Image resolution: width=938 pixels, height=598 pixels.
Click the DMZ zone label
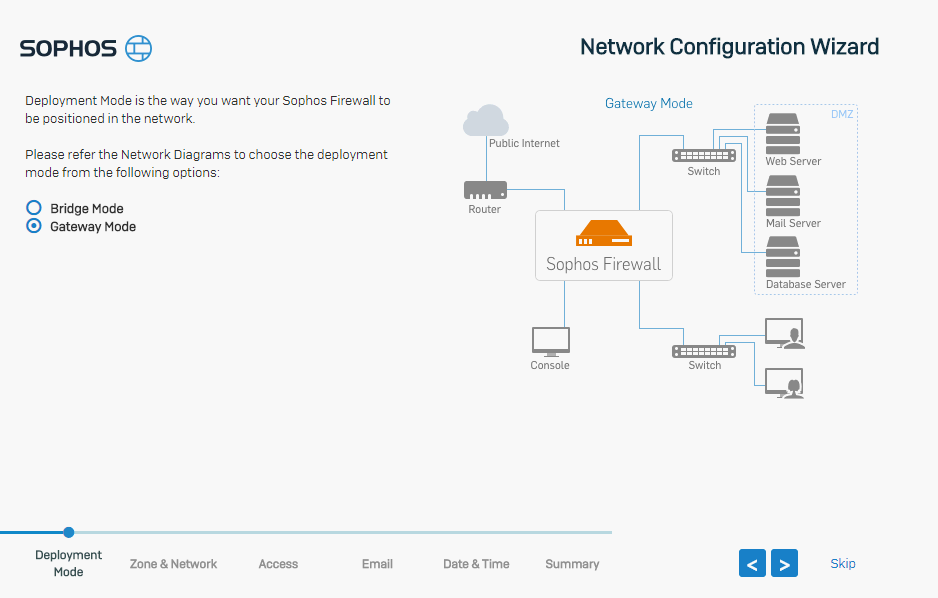[842, 114]
